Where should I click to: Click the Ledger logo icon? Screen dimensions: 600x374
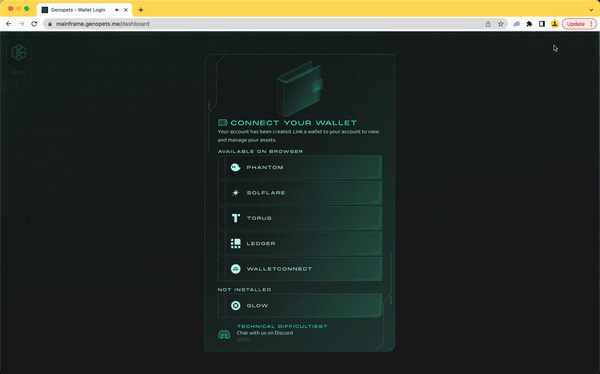(236, 243)
